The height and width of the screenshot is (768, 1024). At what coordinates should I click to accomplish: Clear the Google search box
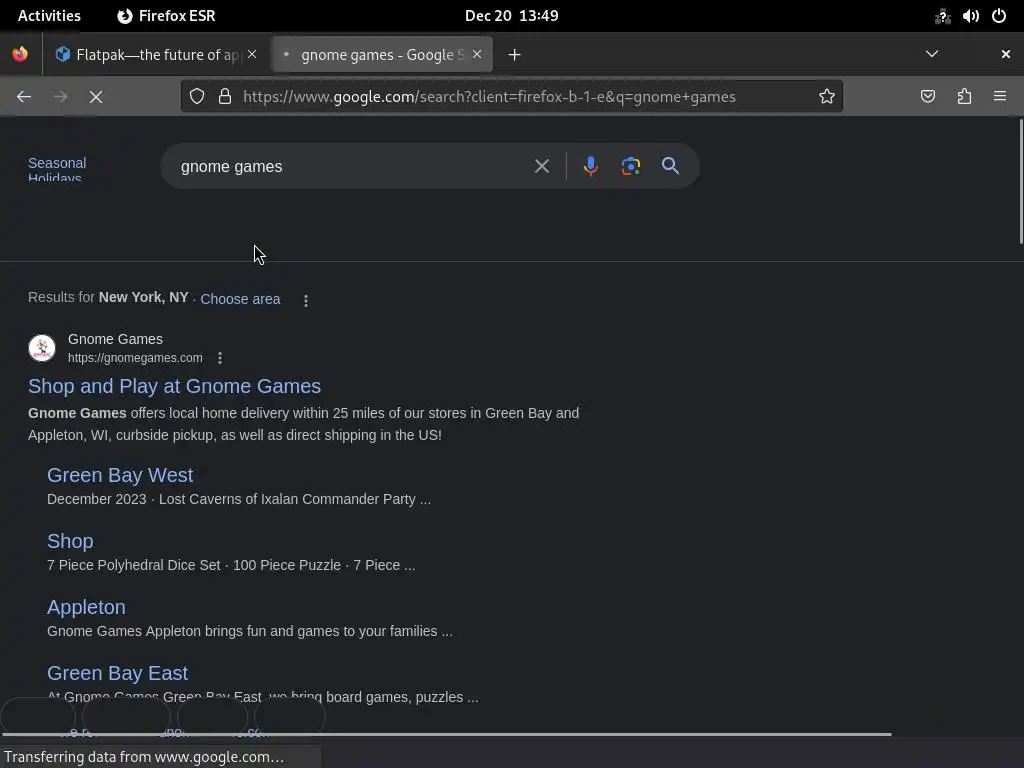coord(541,166)
